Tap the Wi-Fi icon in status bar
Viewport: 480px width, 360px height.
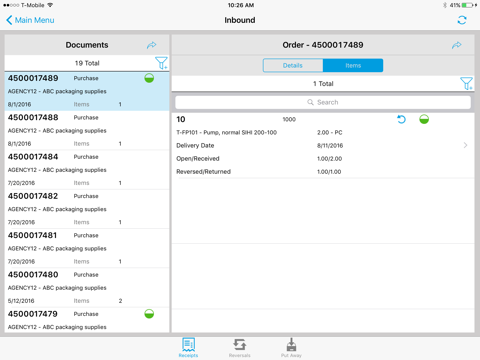(x=50, y=5)
